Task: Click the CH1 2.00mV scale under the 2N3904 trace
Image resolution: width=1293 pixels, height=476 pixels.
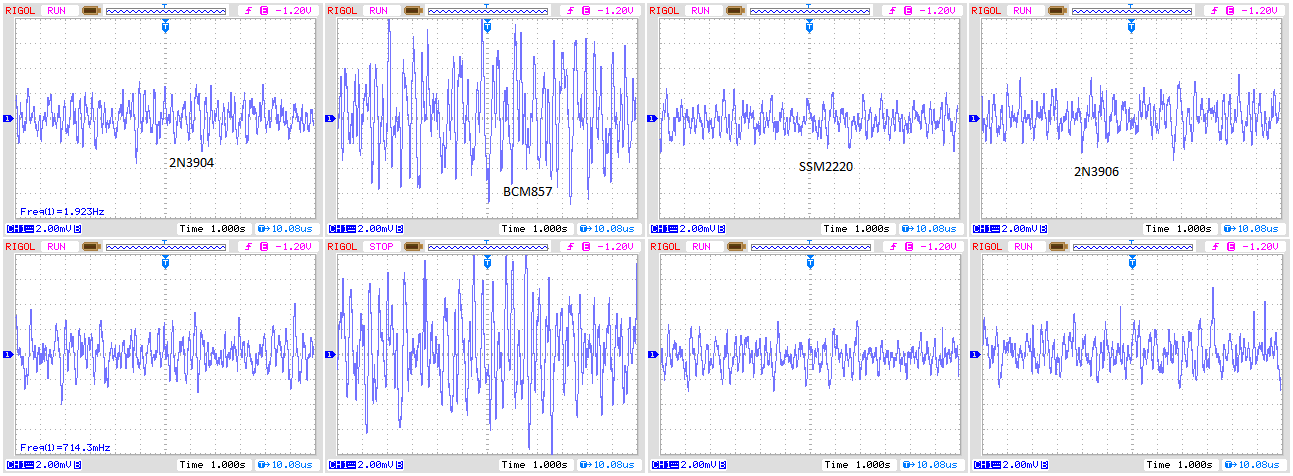Action: (x=39, y=229)
